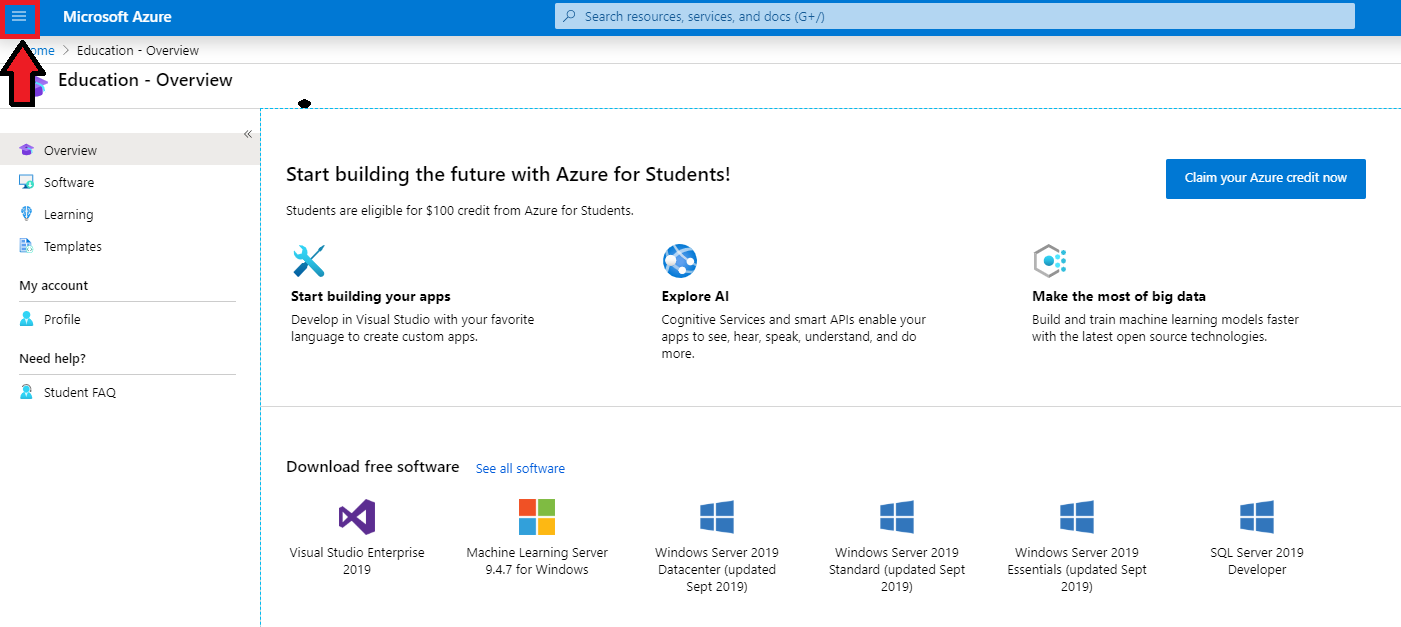Collapse the sidebar with the double chevron
1401x627 pixels.
[248, 134]
